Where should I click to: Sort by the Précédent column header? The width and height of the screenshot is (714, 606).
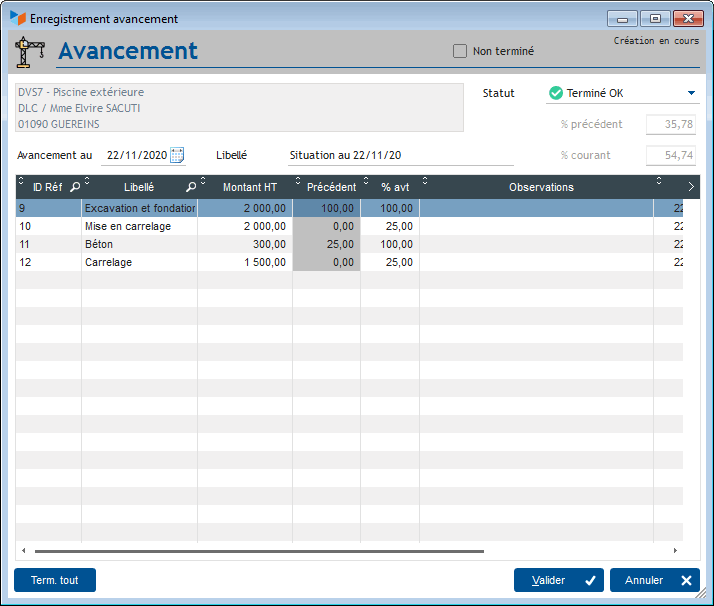point(330,187)
